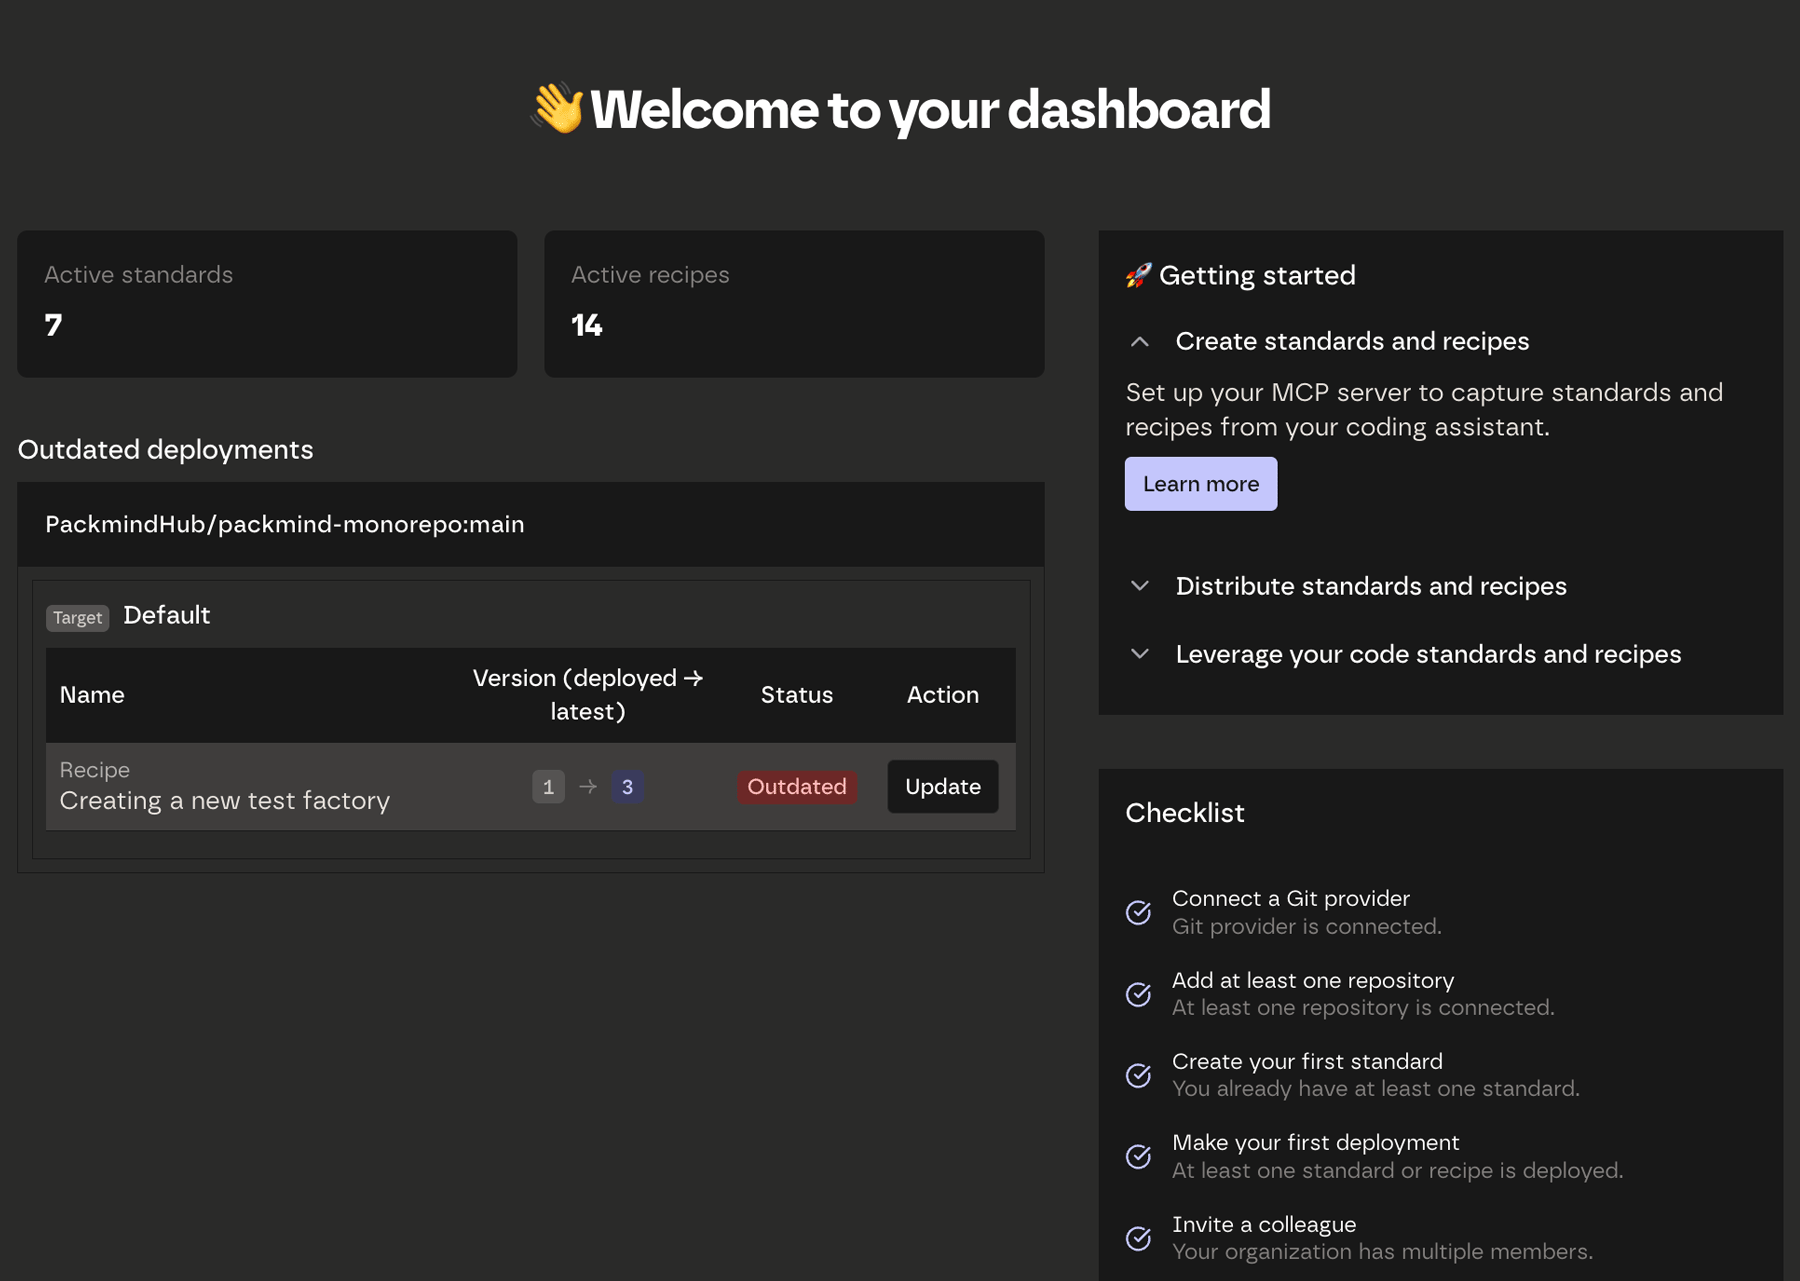Collapse Create standards and recipes section
The image size is (1800, 1281).
(1140, 342)
